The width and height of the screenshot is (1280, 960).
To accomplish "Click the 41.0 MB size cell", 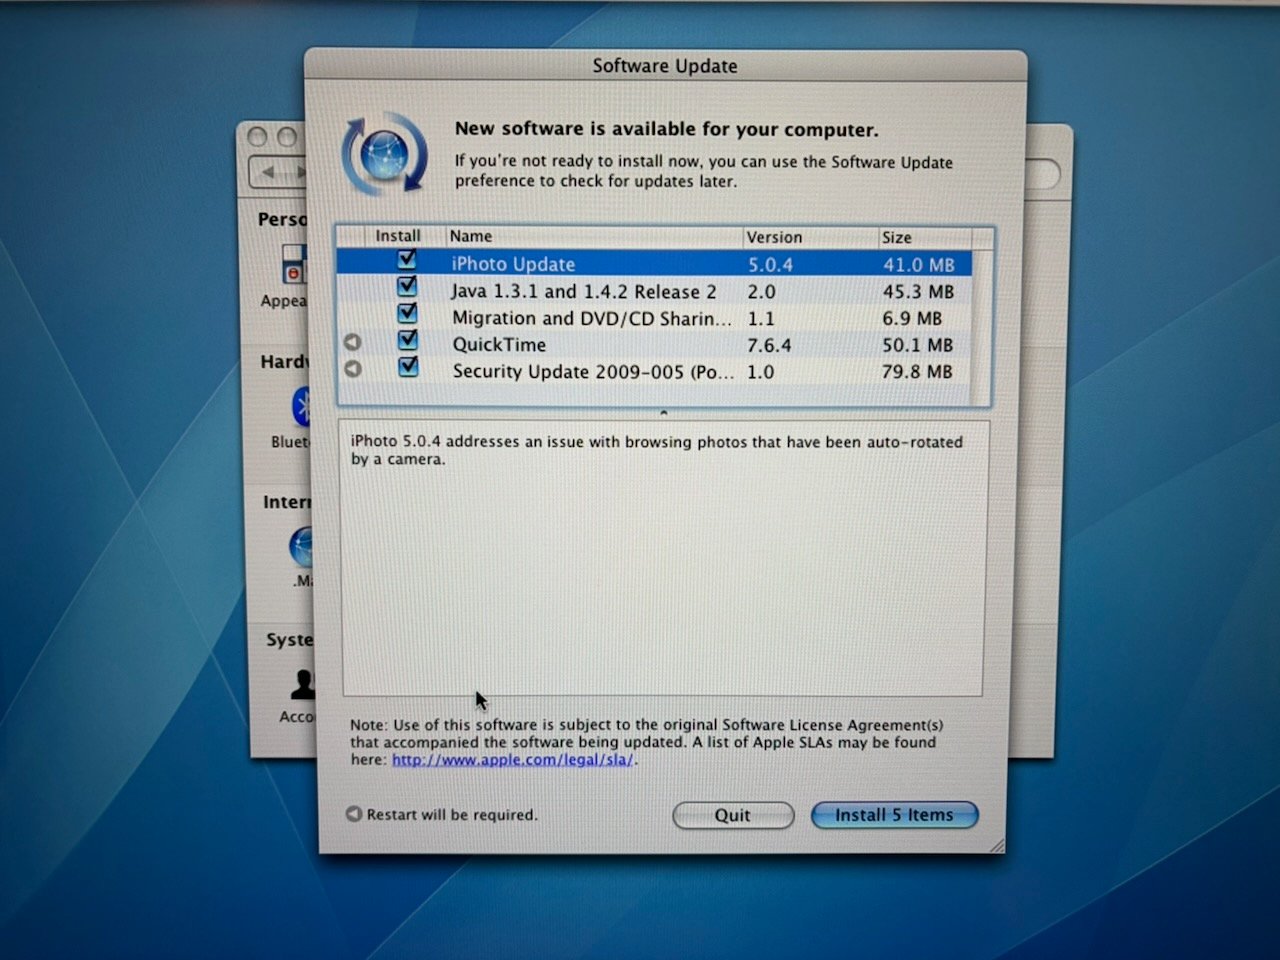I will click(918, 265).
